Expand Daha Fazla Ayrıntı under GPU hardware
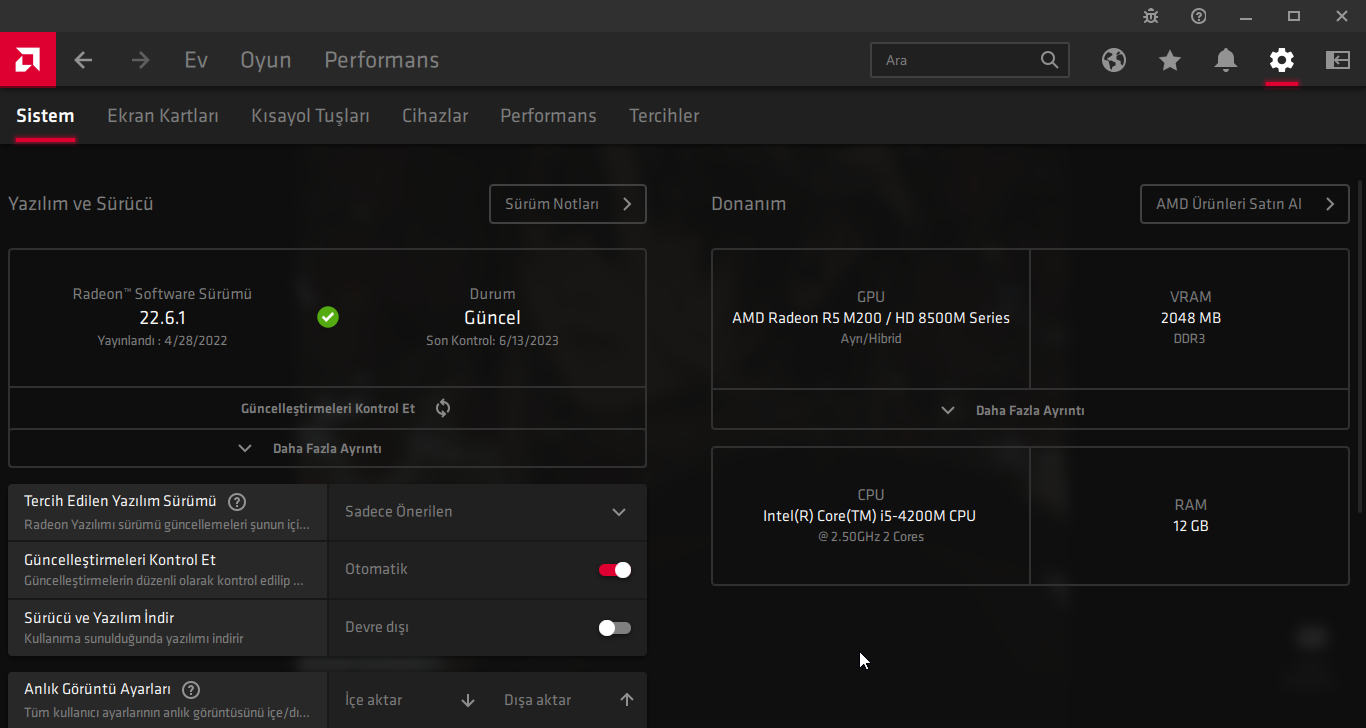Image resolution: width=1366 pixels, height=728 pixels. pyautogui.click(x=1030, y=410)
